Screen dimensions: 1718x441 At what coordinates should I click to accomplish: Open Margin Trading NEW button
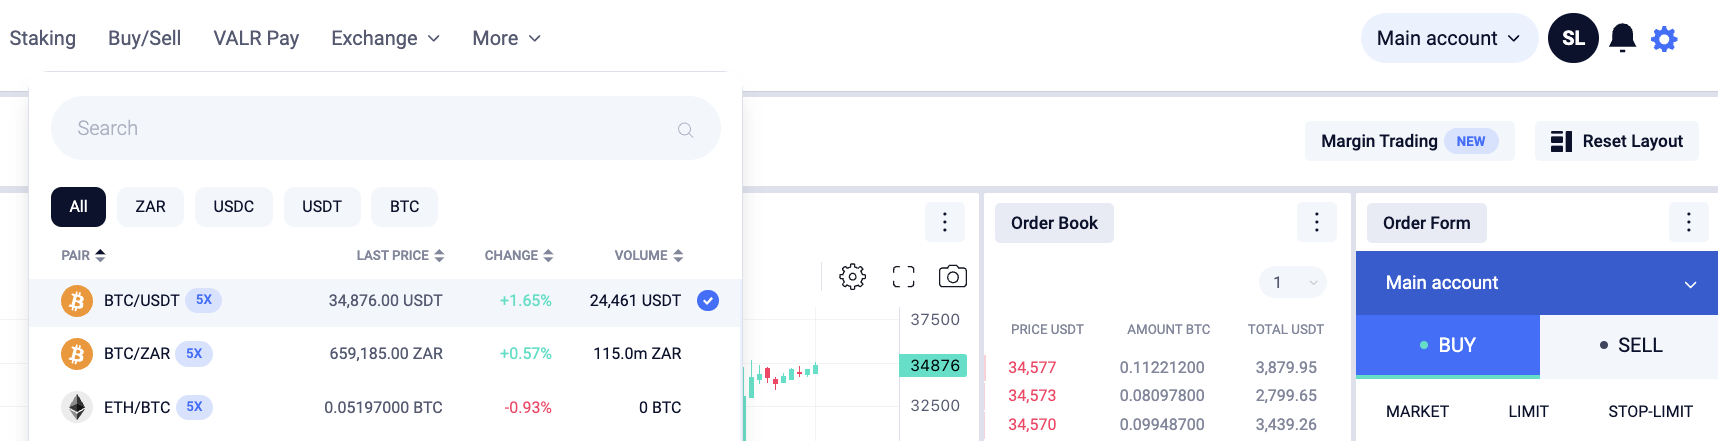tap(1409, 141)
